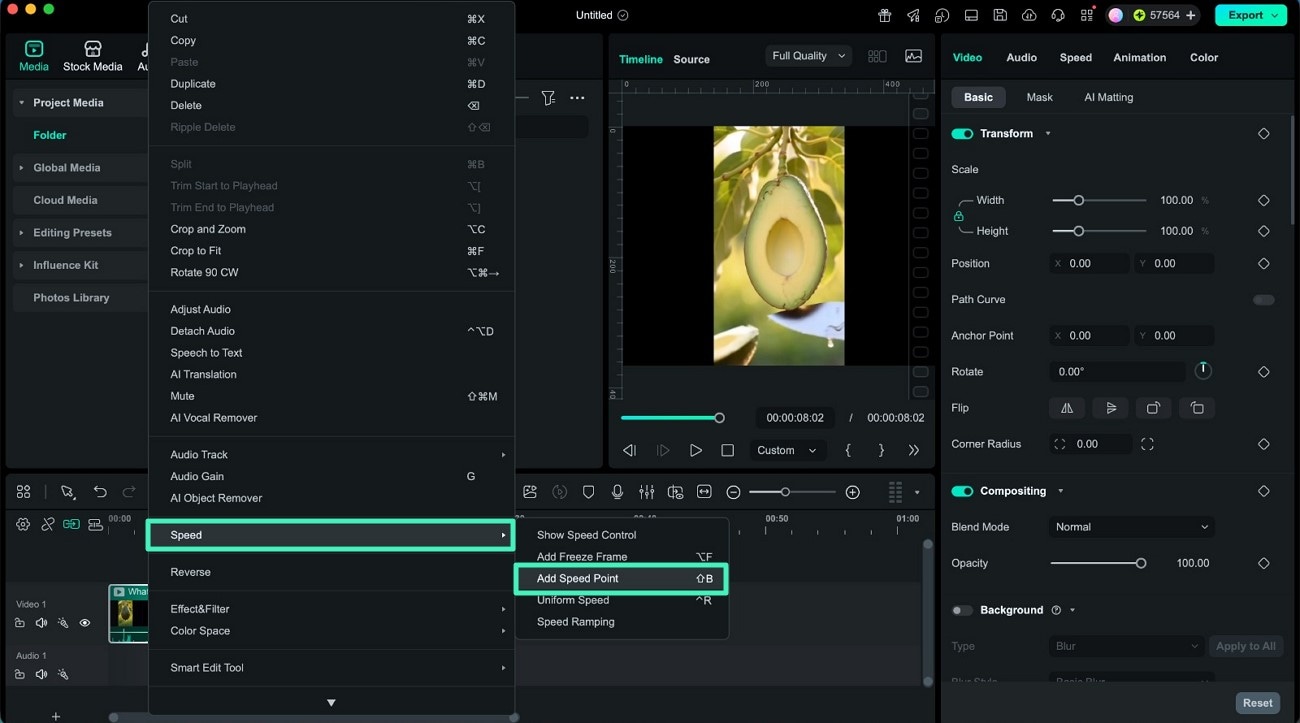This screenshot has height=723, width=1300.
Task: Open the AI Matting tab
Action: [x=1108, y=97]
